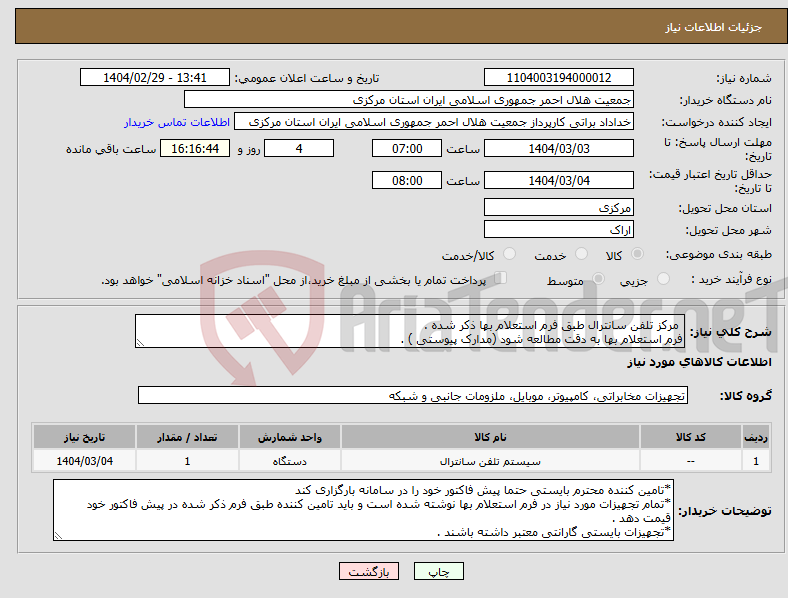Click the announcement date field 1404/02/29 - 13:41

[155, 77]
